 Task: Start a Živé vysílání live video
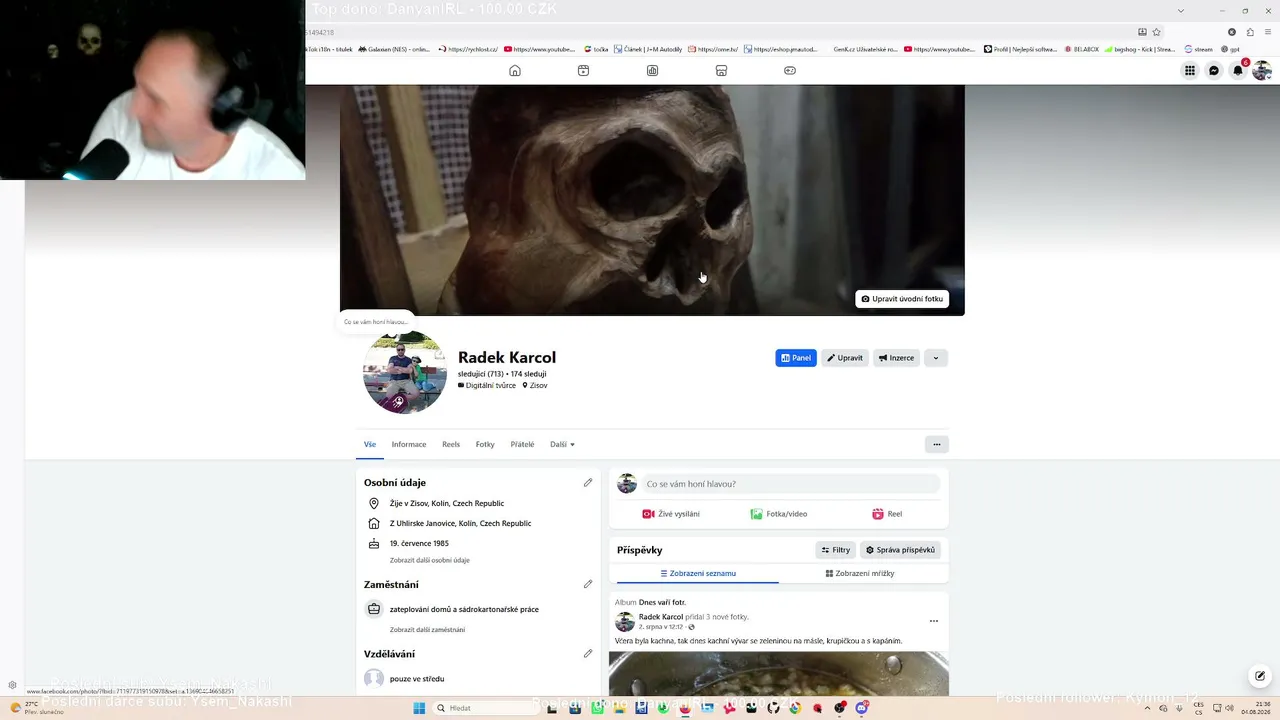(671, 514)
